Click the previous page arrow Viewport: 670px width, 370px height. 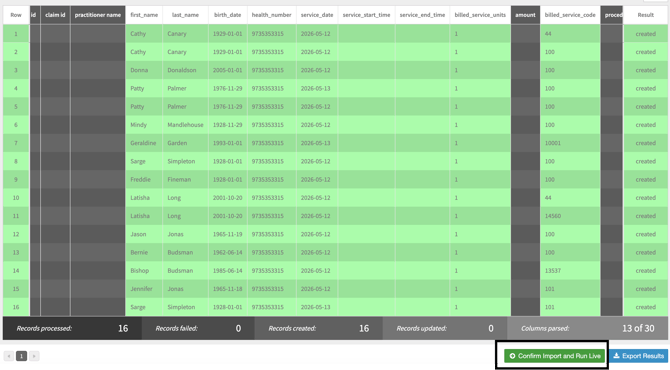tap(9, 356)
